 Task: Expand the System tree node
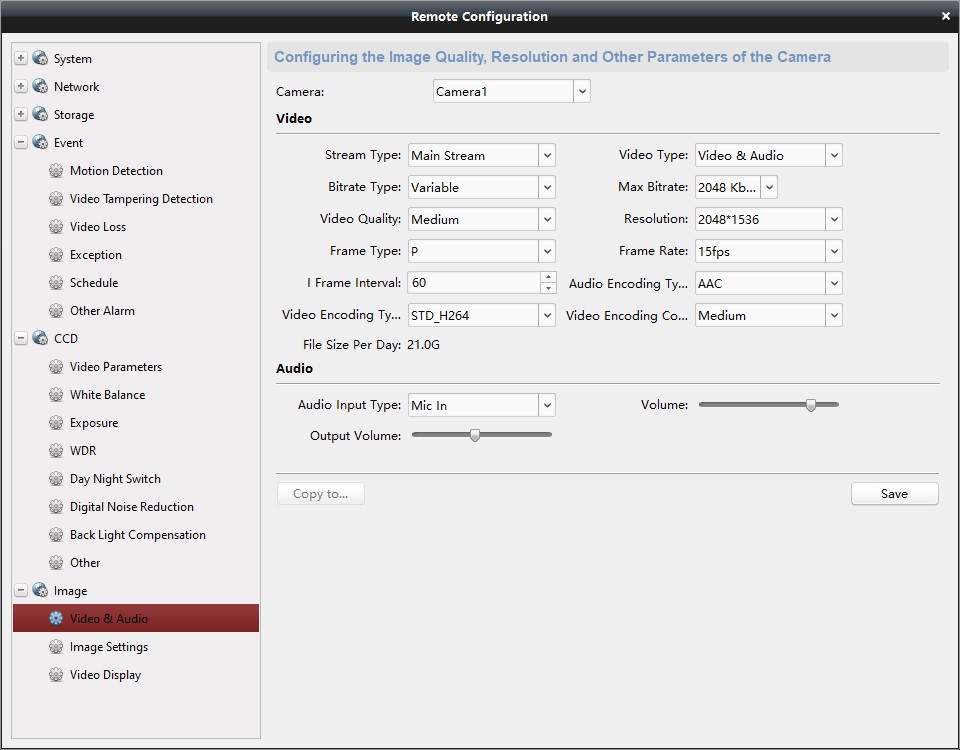[21, 59]
